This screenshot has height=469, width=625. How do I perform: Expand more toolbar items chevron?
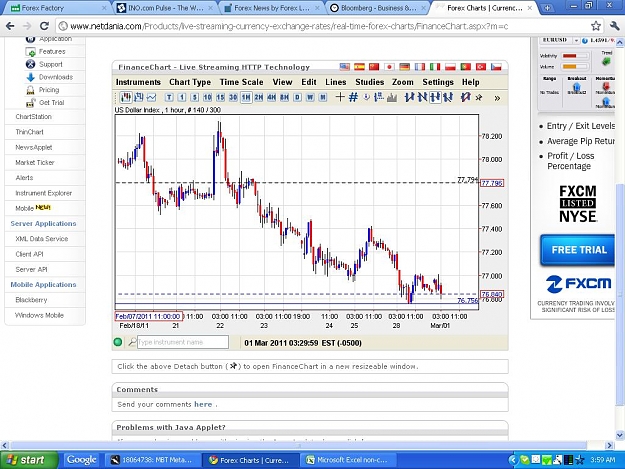pos(497,98)
